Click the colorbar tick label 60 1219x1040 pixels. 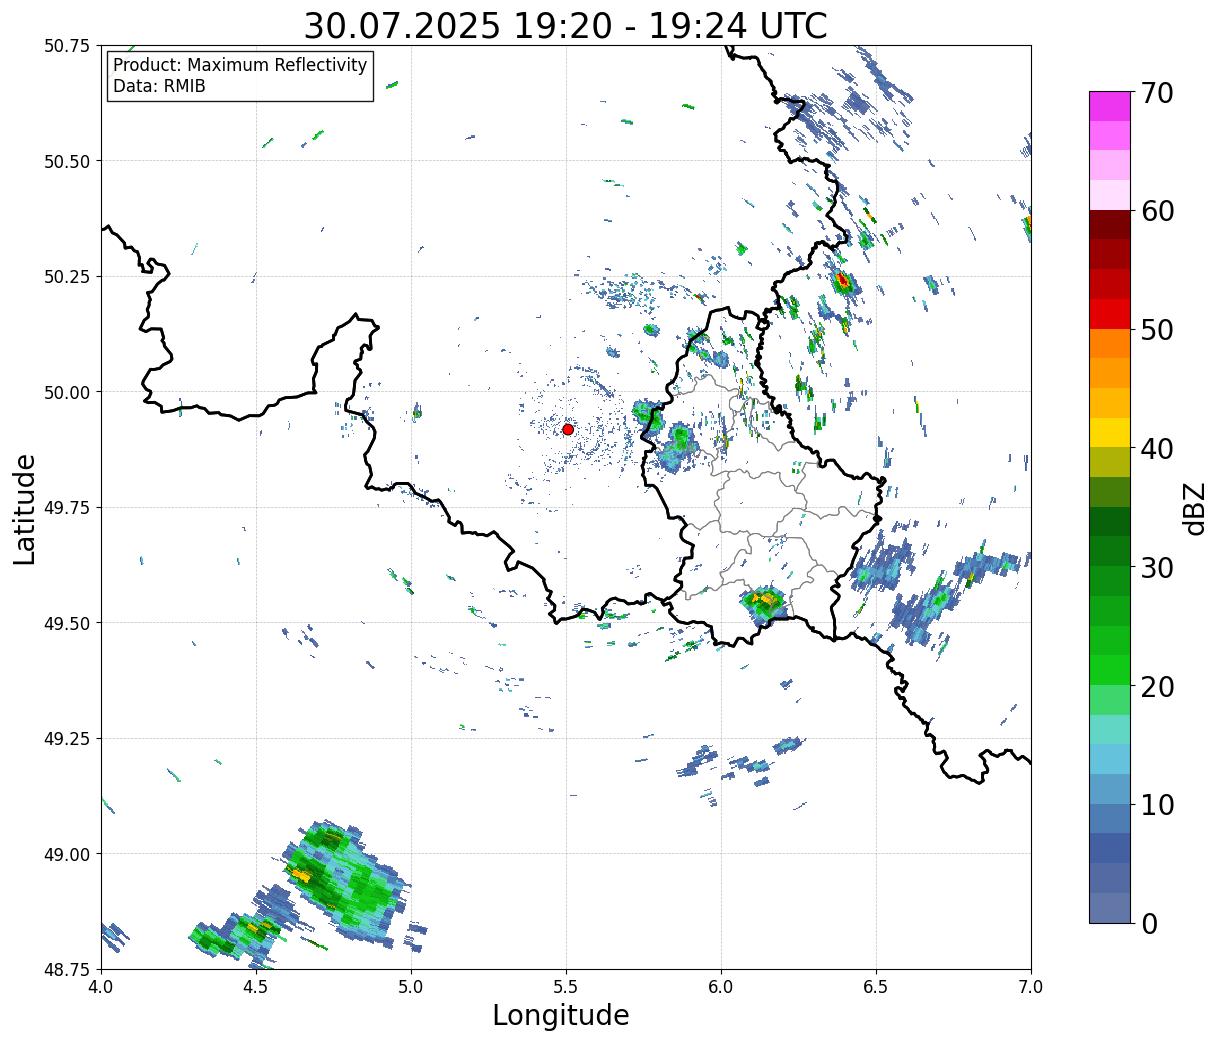(1157, 211)
